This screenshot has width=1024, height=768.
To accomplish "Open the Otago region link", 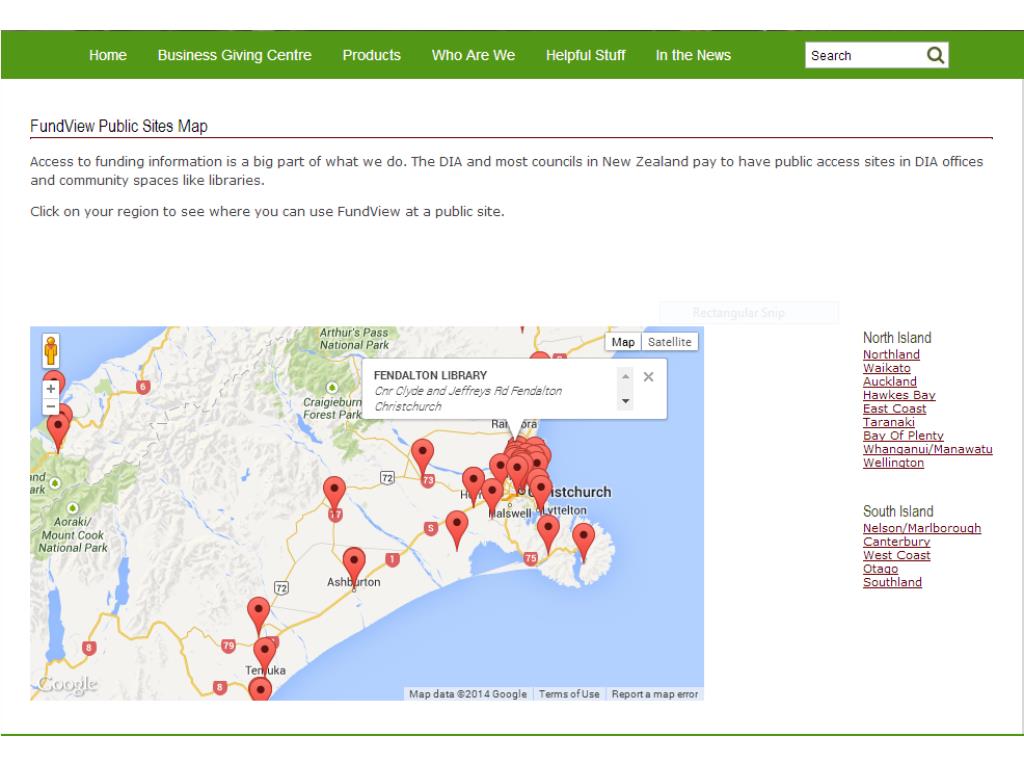I will 880,569.
